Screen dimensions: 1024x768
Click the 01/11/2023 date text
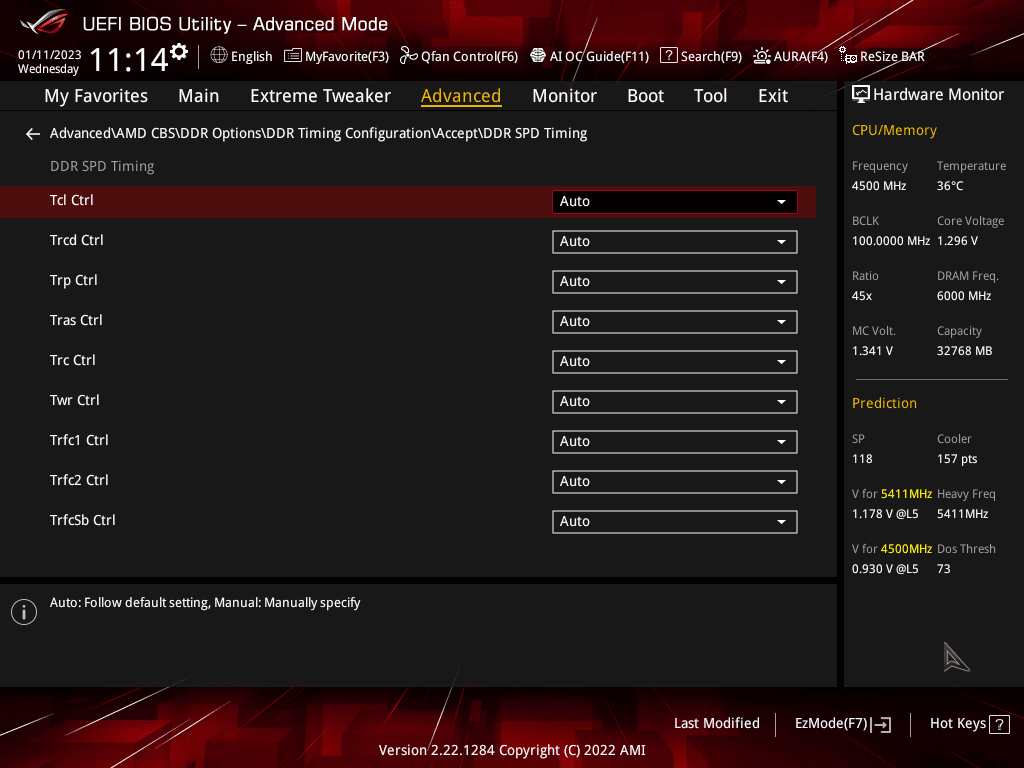click(50, 55)
